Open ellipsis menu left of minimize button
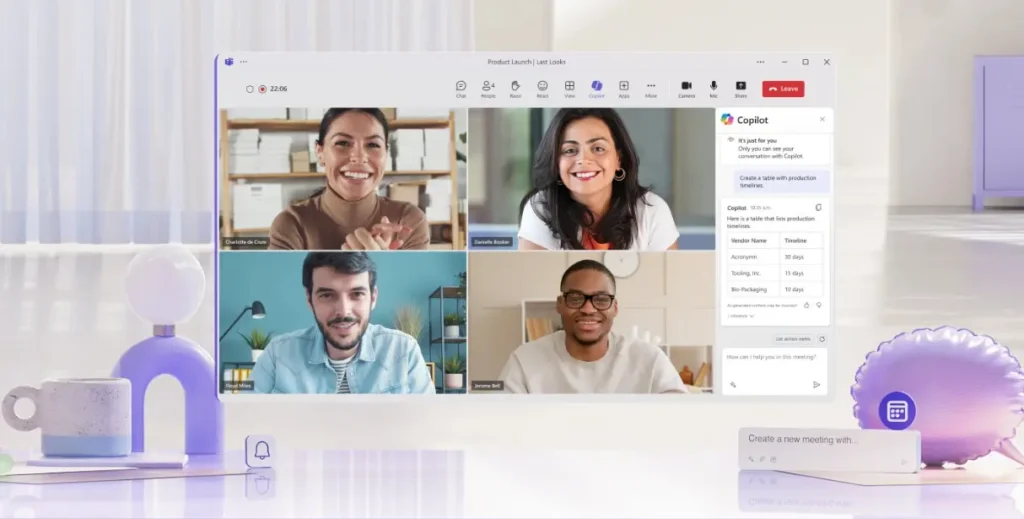The image size is (1024, 519). (760, 62)
